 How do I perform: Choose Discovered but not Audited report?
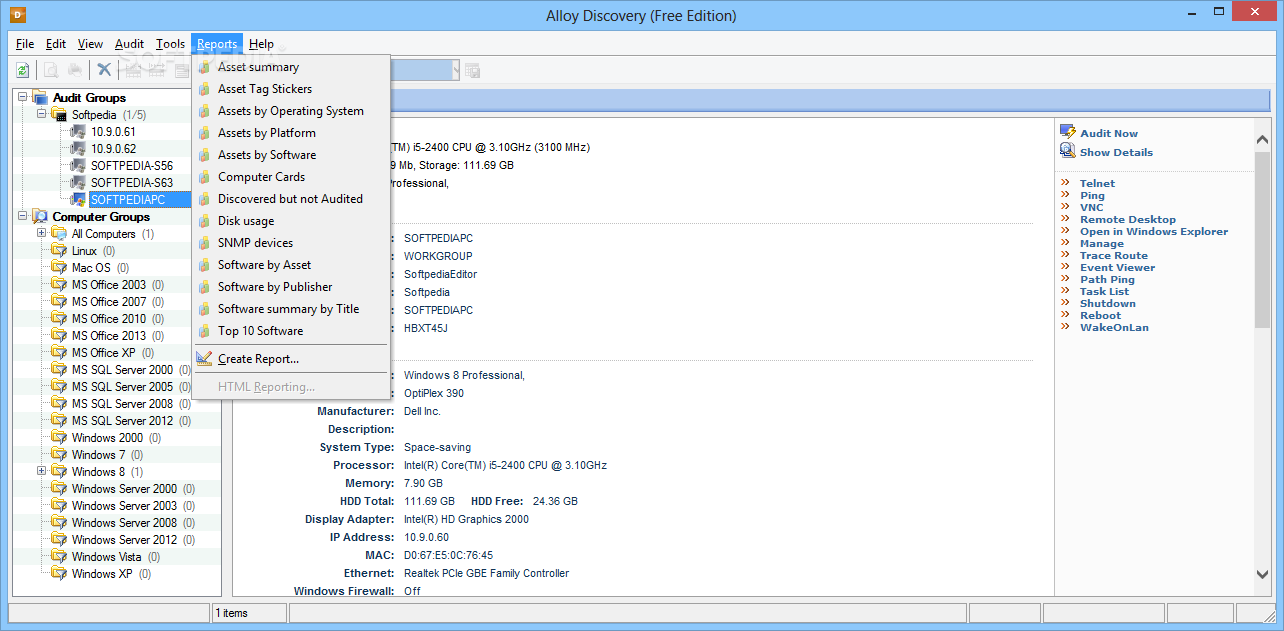(x=290, y=199)
